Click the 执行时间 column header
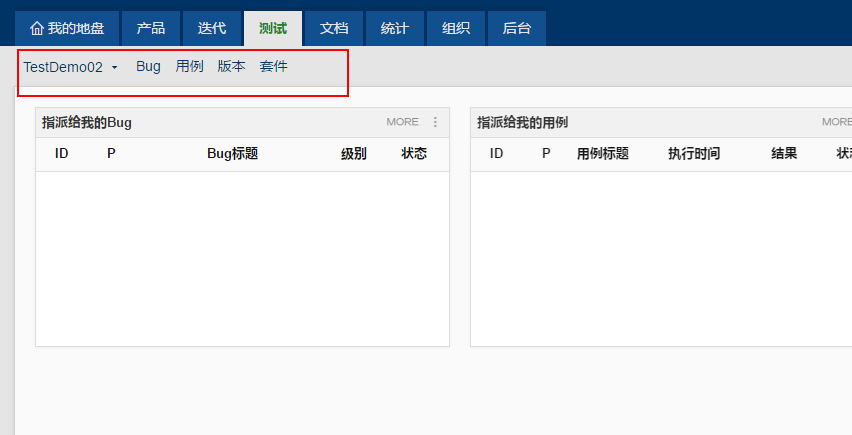This screenshot has width=852, height=435. [694, 154]
